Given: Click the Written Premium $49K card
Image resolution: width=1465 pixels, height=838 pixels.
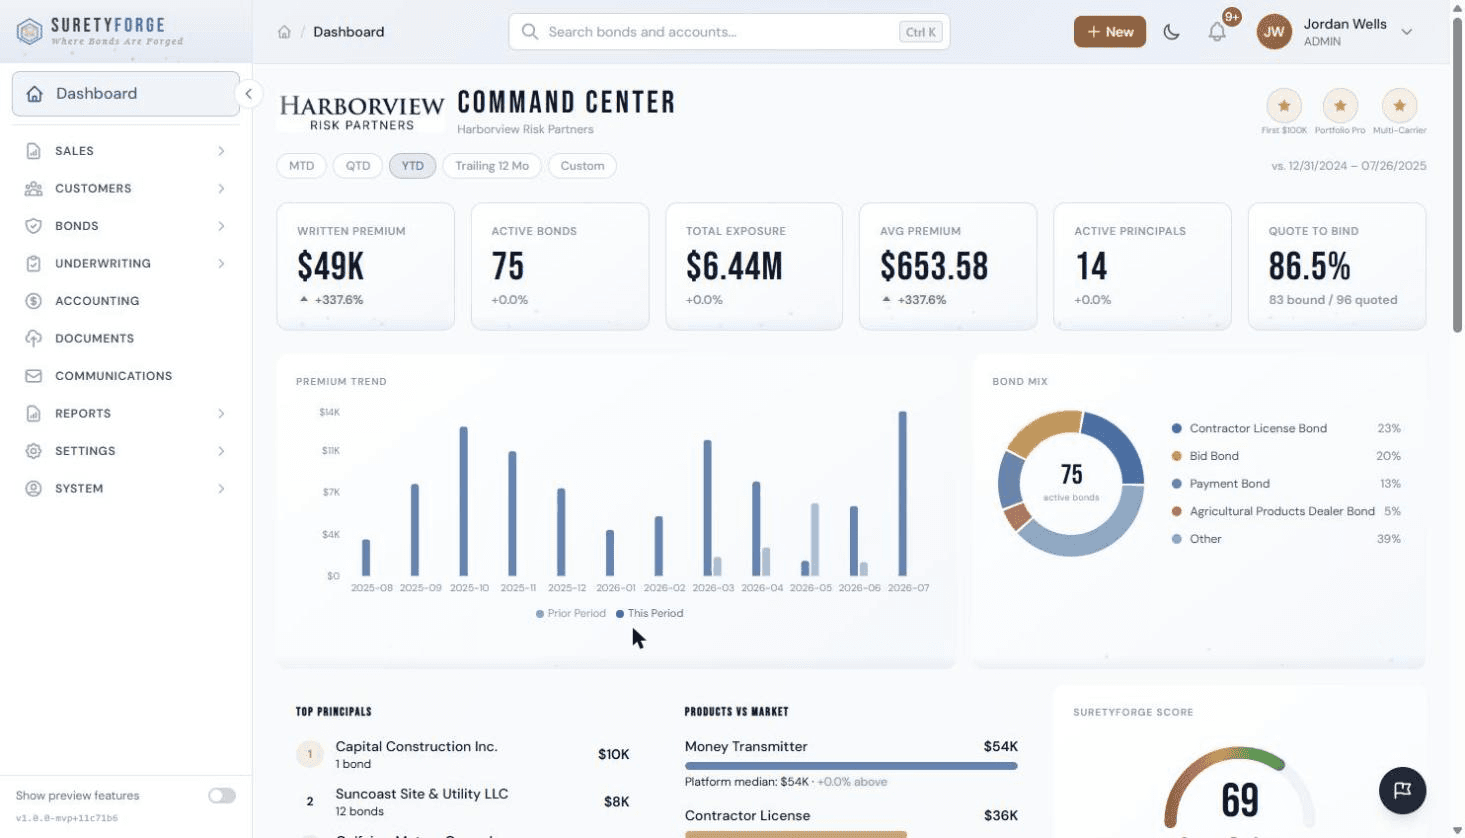Looking at the screenshot, I should pyautogui.click(x=366, y=266).
